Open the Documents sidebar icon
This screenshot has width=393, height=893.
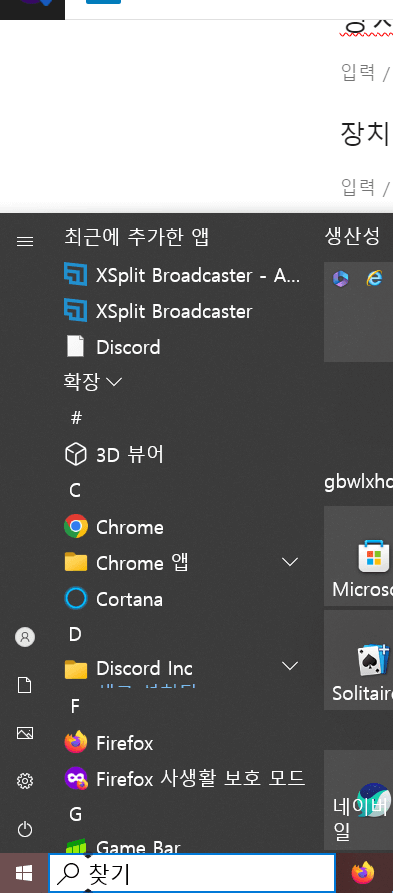click(x=24, y=685)
